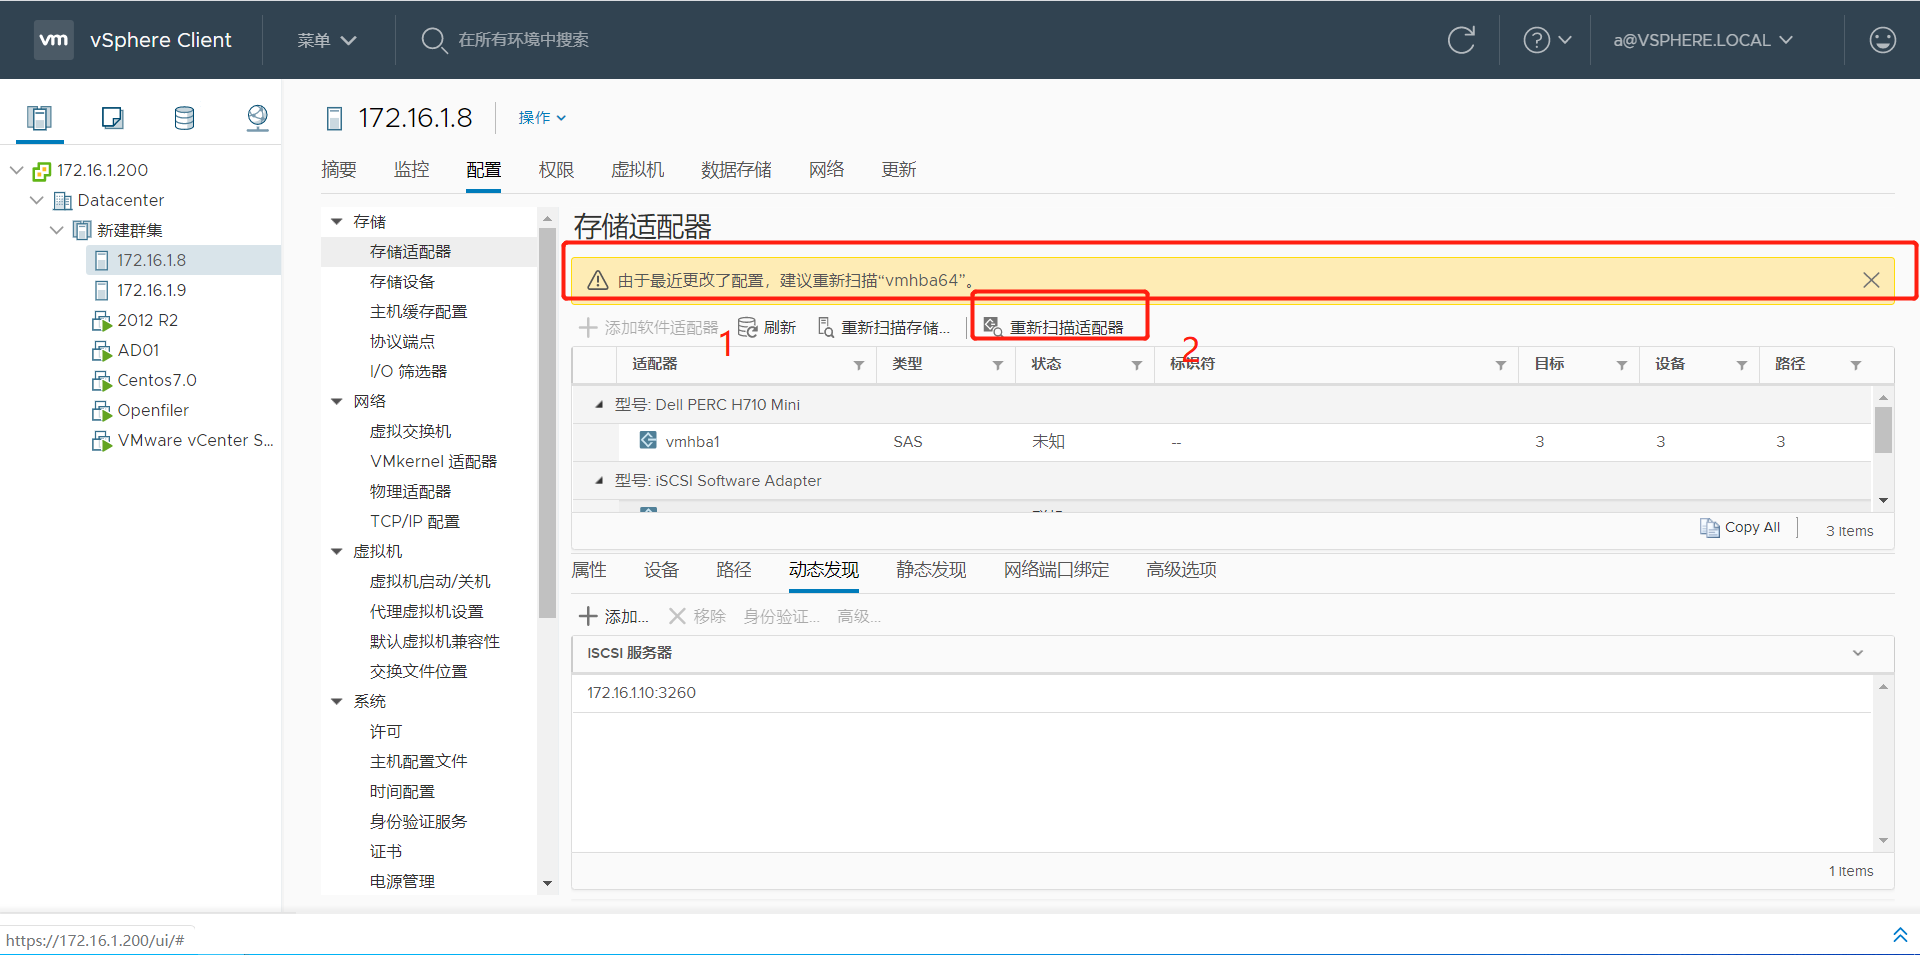Click the 刷新 toolbar icon above adapter list
The image size is (1920, 955).
pyautogui.click(x=747, y=327)
